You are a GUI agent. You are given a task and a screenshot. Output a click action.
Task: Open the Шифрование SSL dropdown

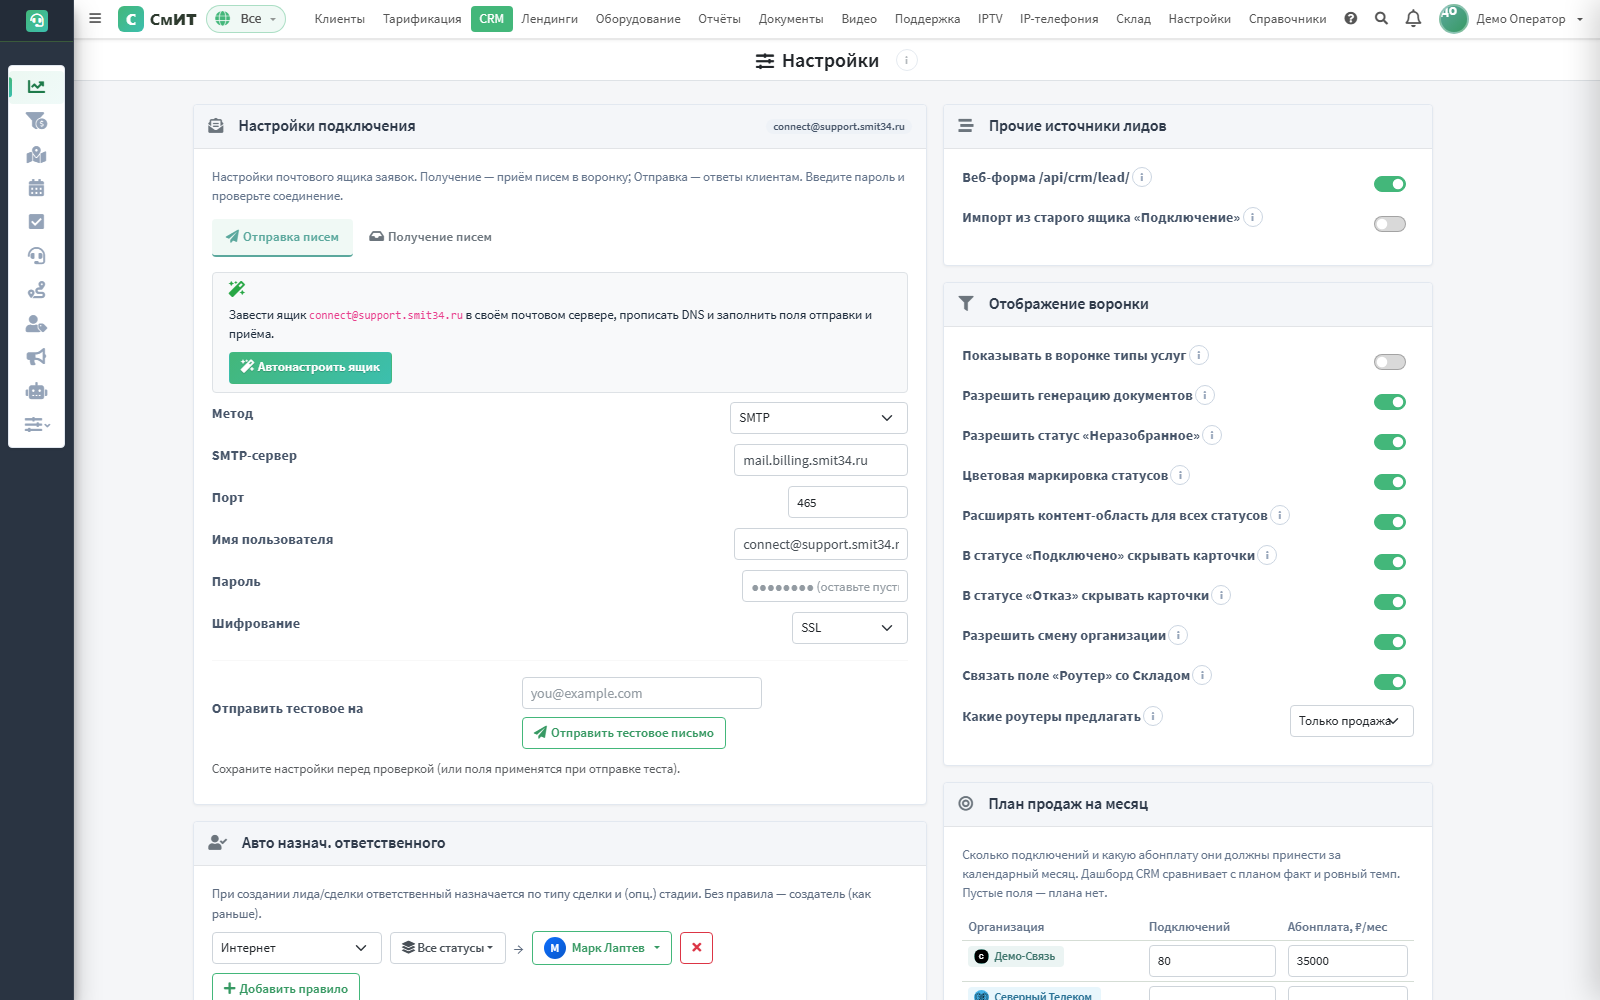[850, 628]
